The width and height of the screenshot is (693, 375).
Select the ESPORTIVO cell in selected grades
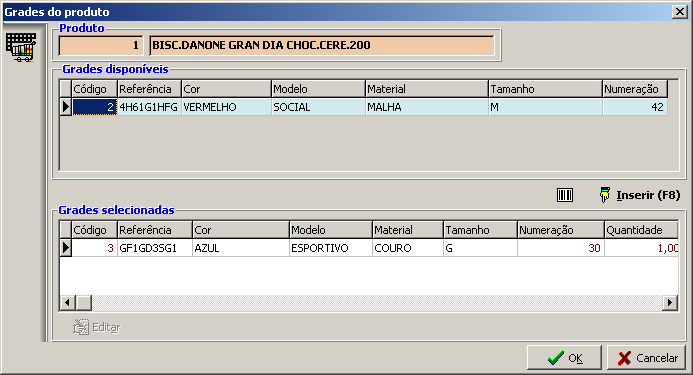[331, 248]
